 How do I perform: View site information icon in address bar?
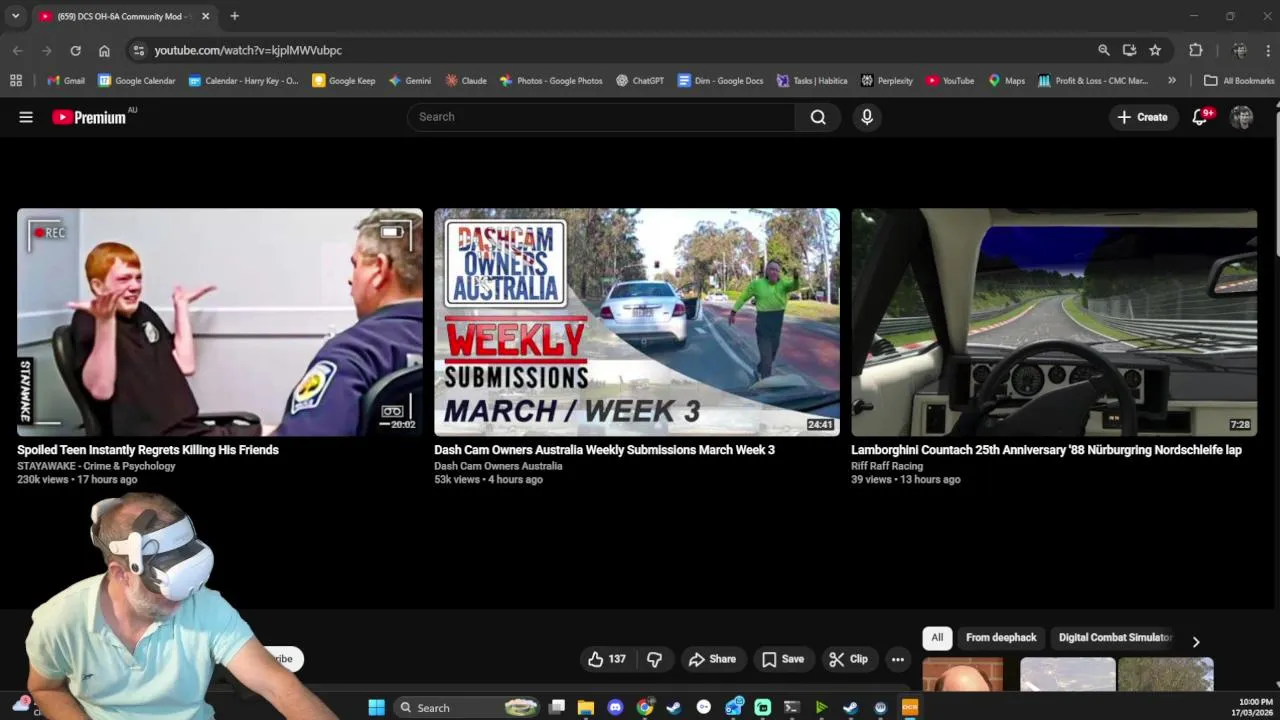[x=139, y=50]
